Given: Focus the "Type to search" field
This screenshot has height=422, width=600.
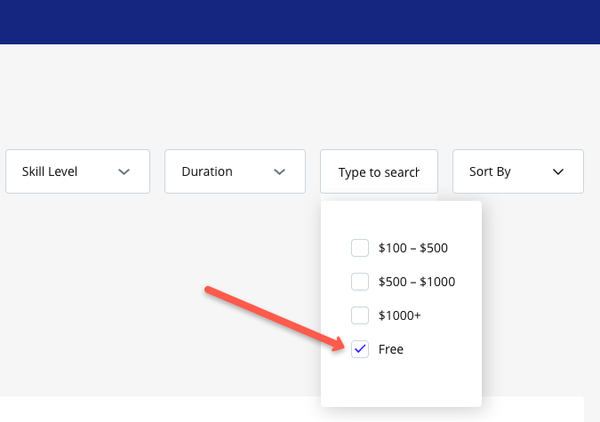Looking at the screenshot, I should 378,172.
